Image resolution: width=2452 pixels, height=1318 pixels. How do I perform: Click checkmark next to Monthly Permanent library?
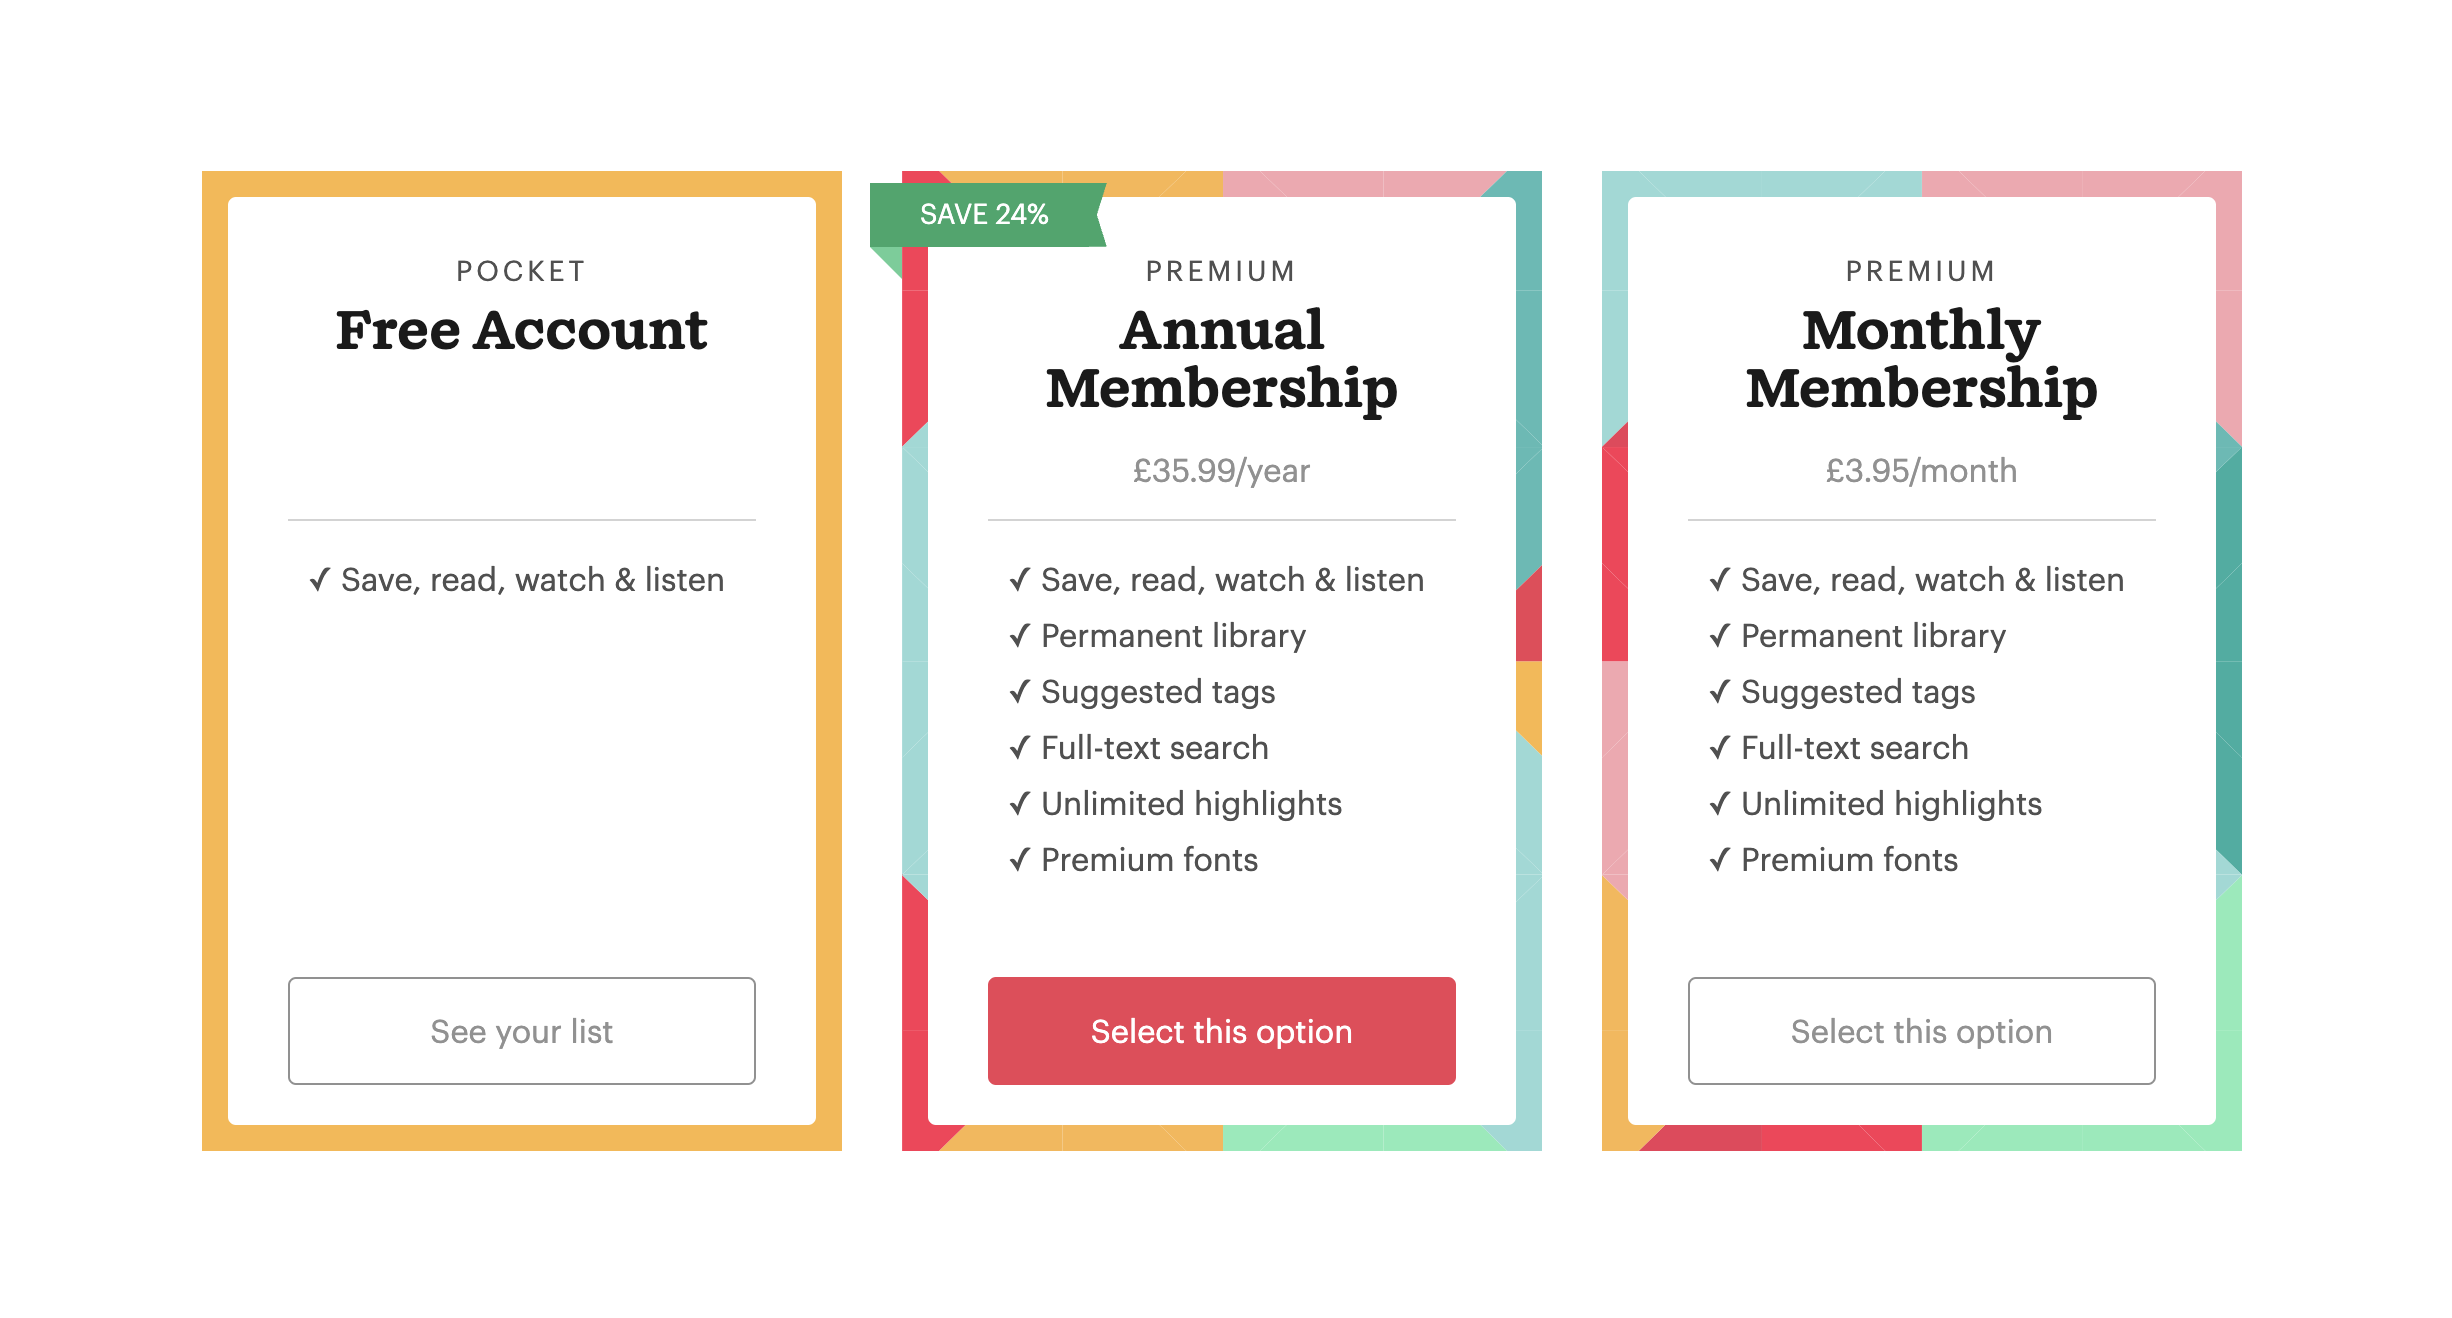tap(1719, 636)
